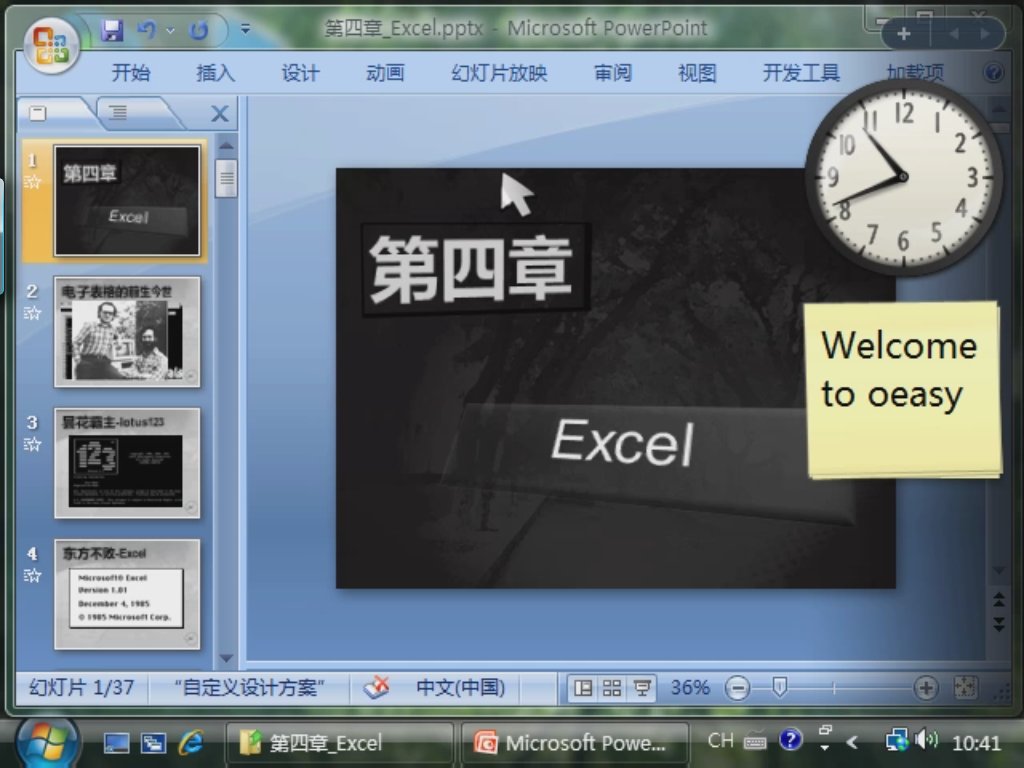This screenshot has width=1024, height=768.
Task: Select slide 3 thumbnail lotus123
Action: pyautogui.click(x=127, y=463)
